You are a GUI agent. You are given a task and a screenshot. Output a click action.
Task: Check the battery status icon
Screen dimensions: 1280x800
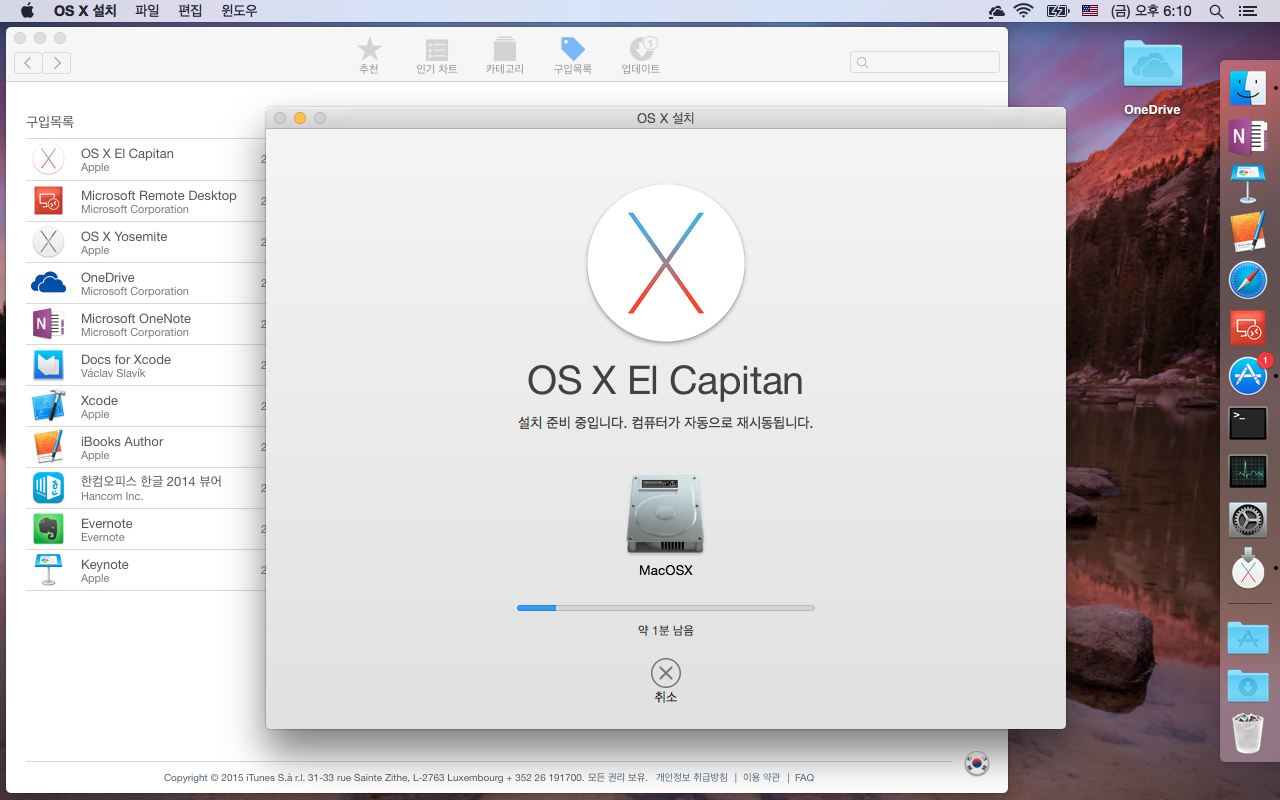(1057, 11)
